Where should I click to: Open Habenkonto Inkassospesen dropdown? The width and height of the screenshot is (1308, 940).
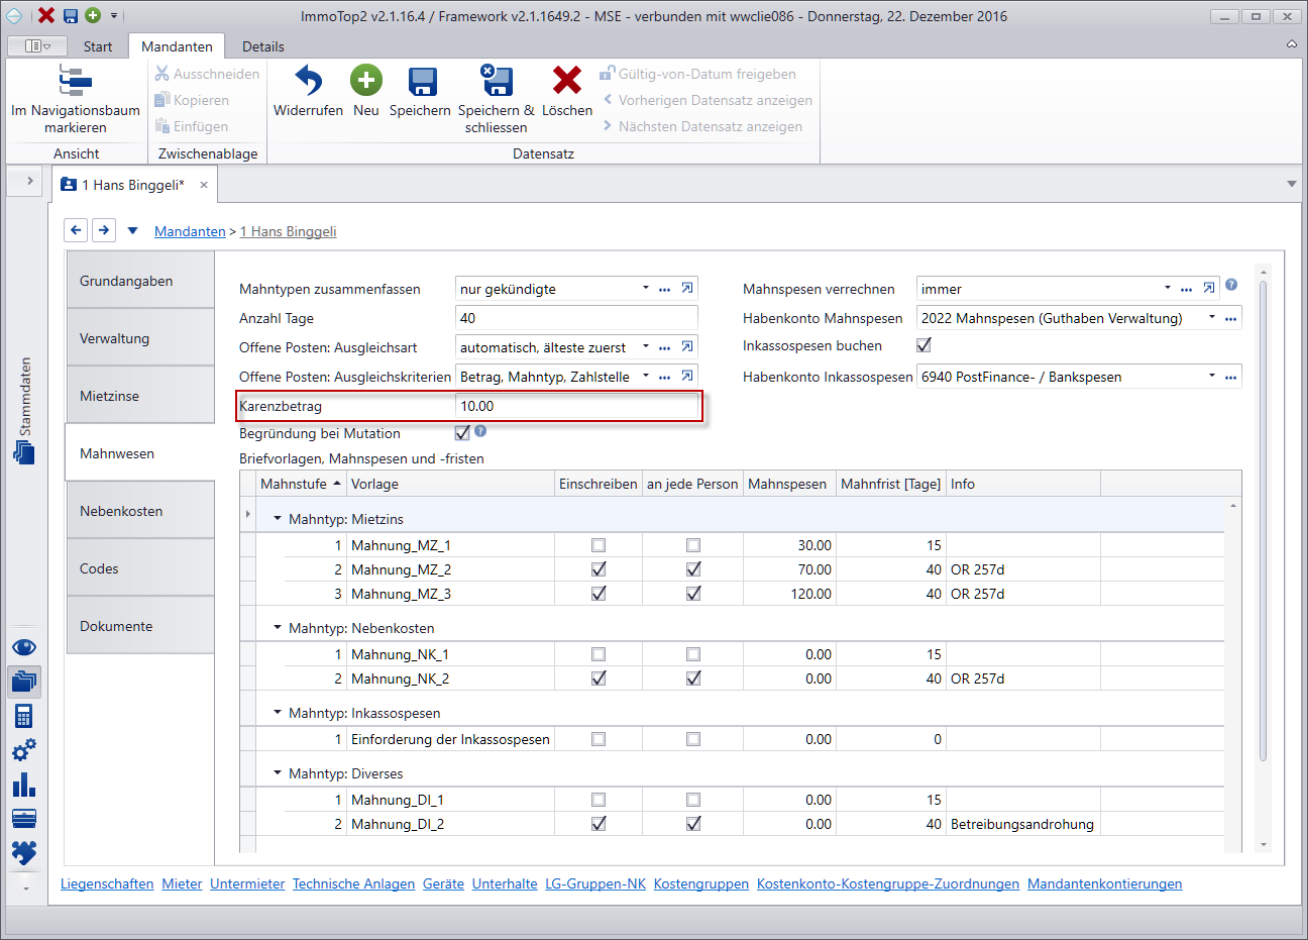(1212, 377)
